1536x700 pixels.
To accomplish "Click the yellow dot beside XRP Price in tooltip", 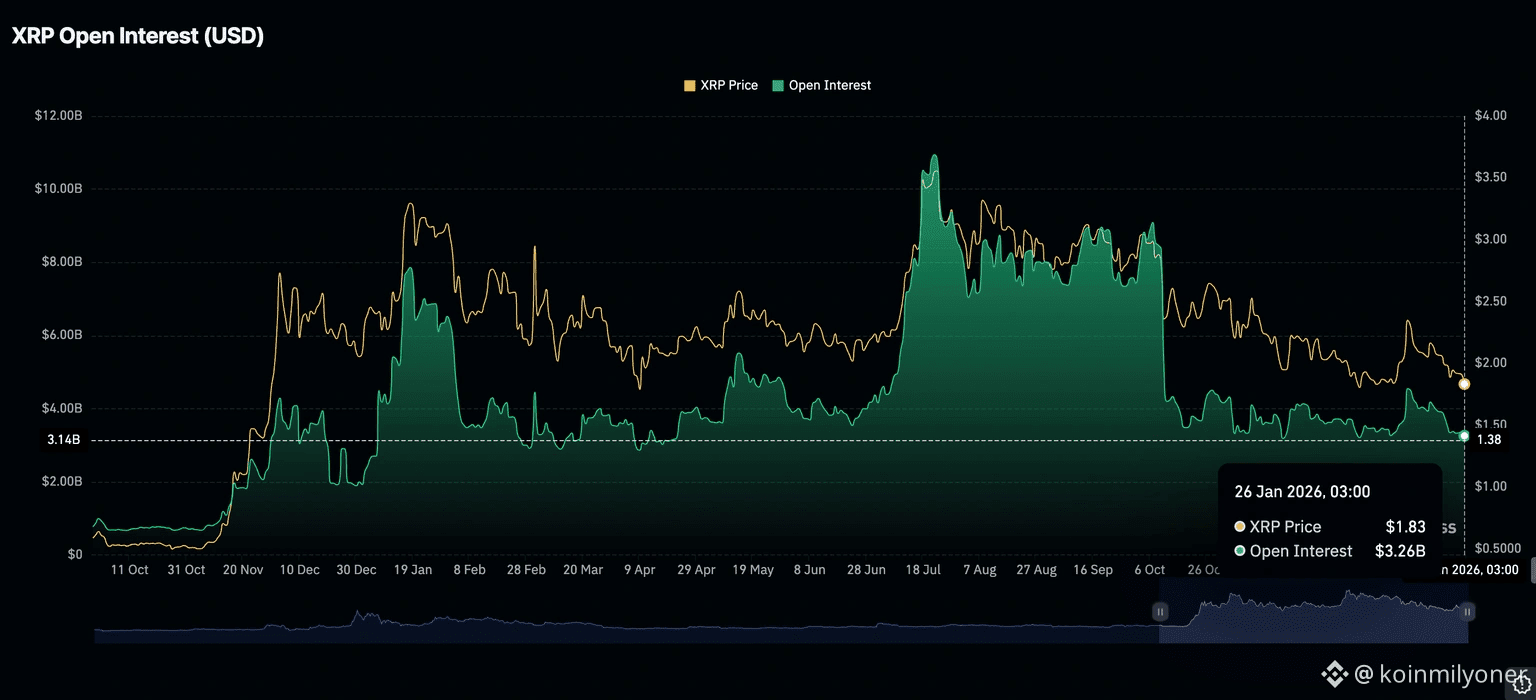I will pos(1240,526).
